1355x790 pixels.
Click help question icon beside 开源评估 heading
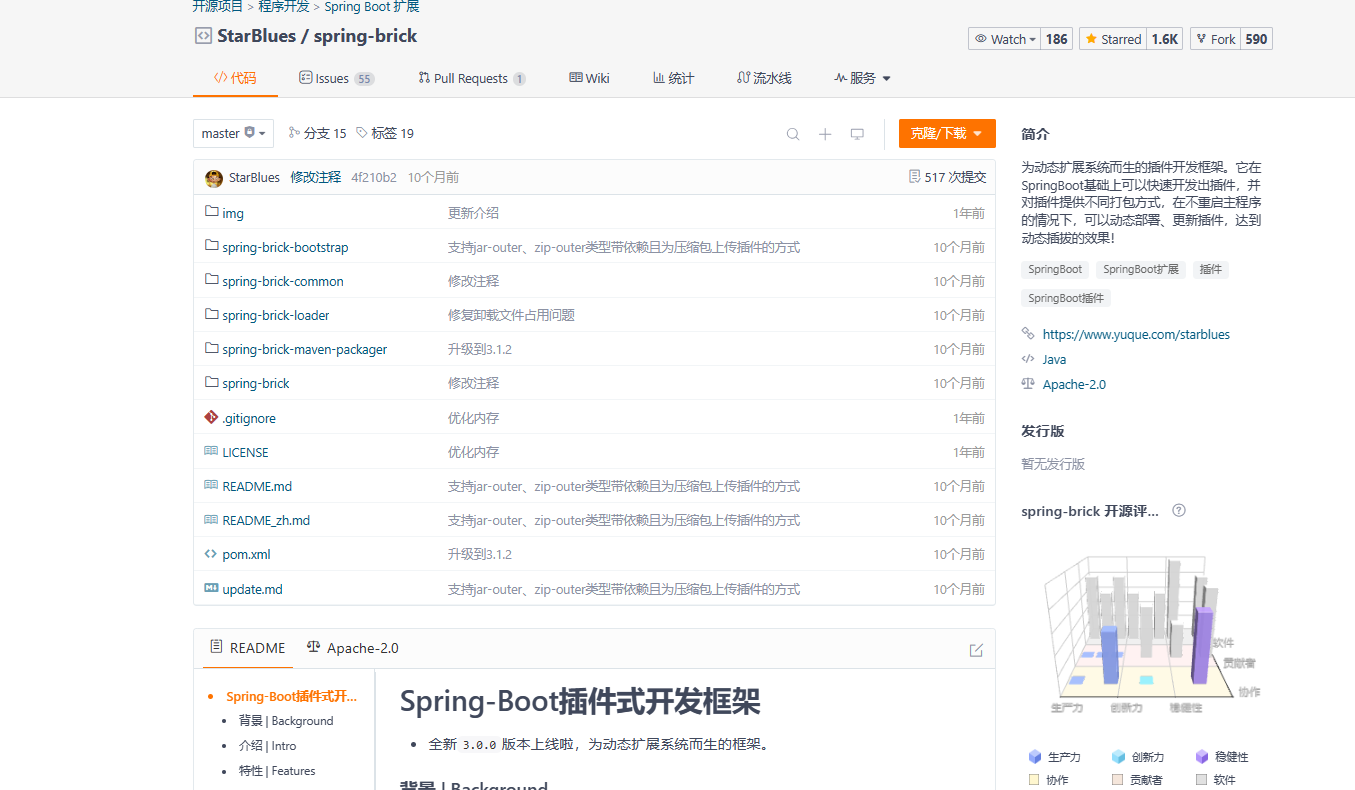tap(1179, 511)
